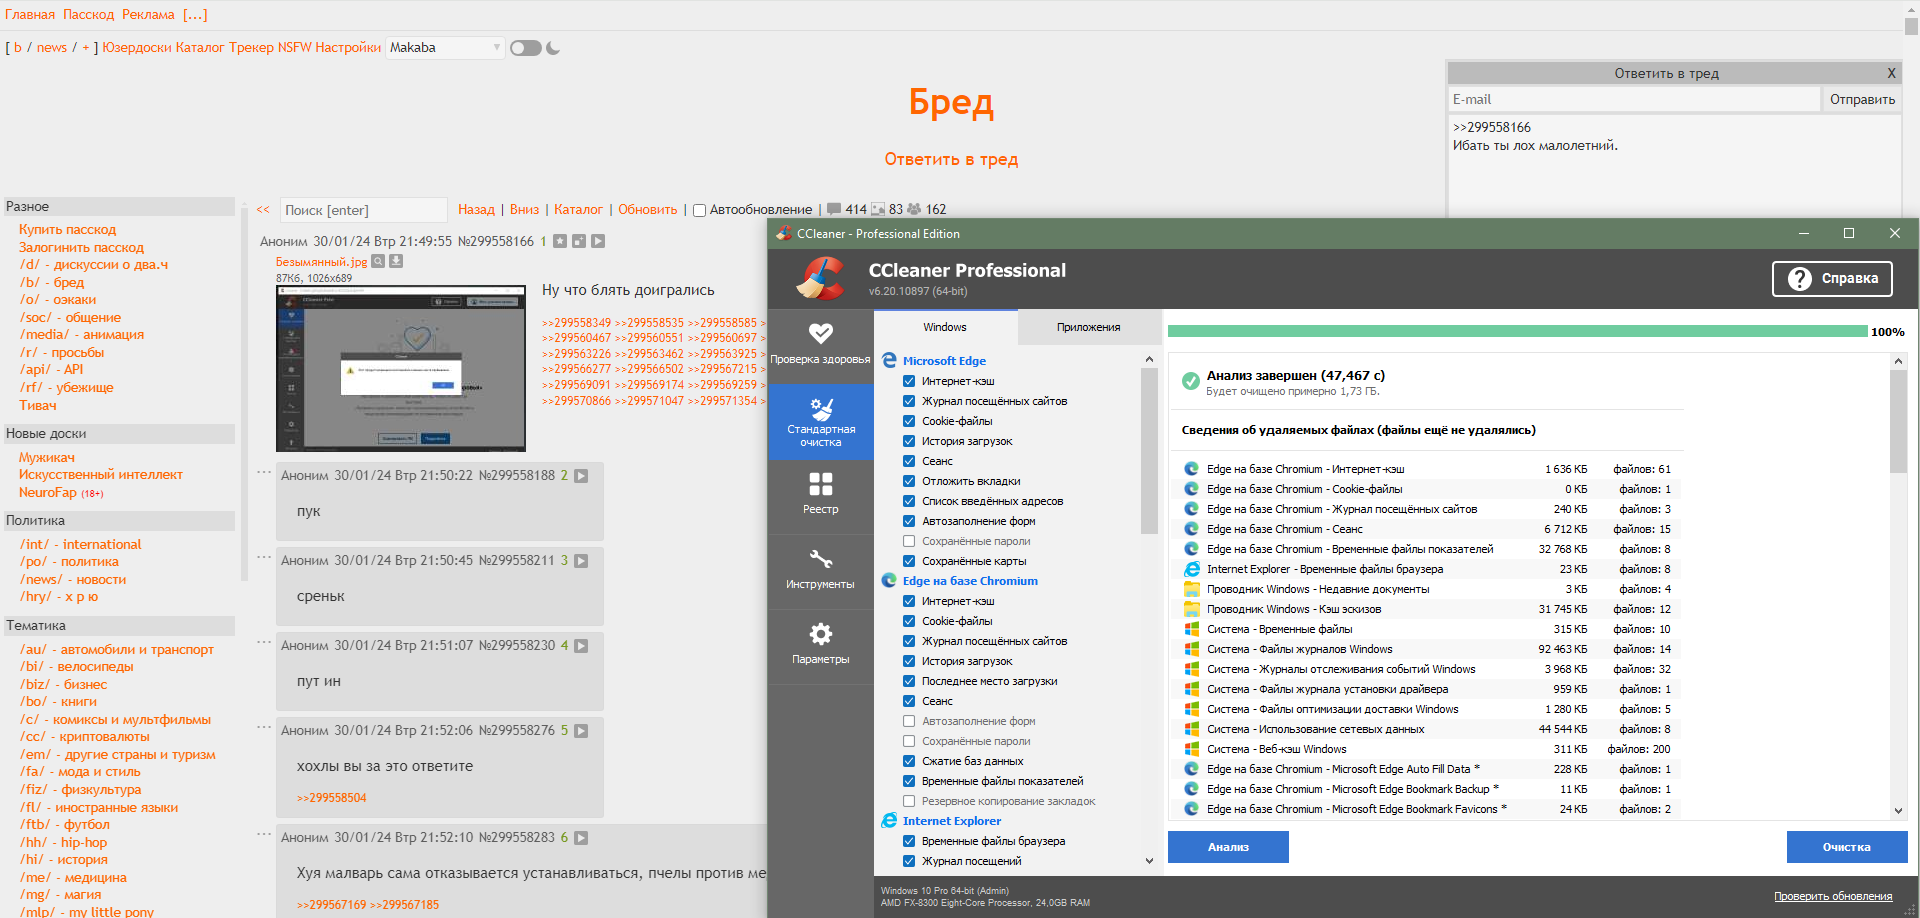Click the Безымянный.jpg thumbnail image
The height and width of the screenshot is (918, 1920).
pos(401,368)
